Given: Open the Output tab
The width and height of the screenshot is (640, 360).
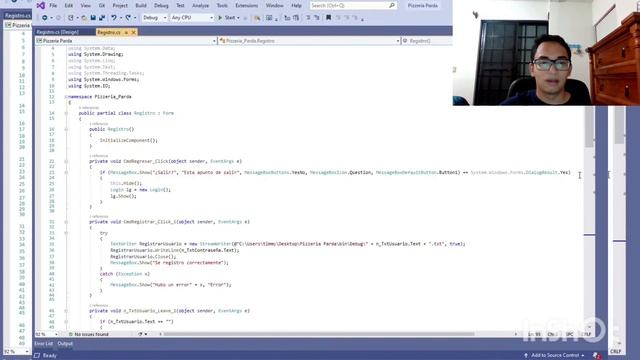Looking at the screenshot, I should click(x=65, y=344).
